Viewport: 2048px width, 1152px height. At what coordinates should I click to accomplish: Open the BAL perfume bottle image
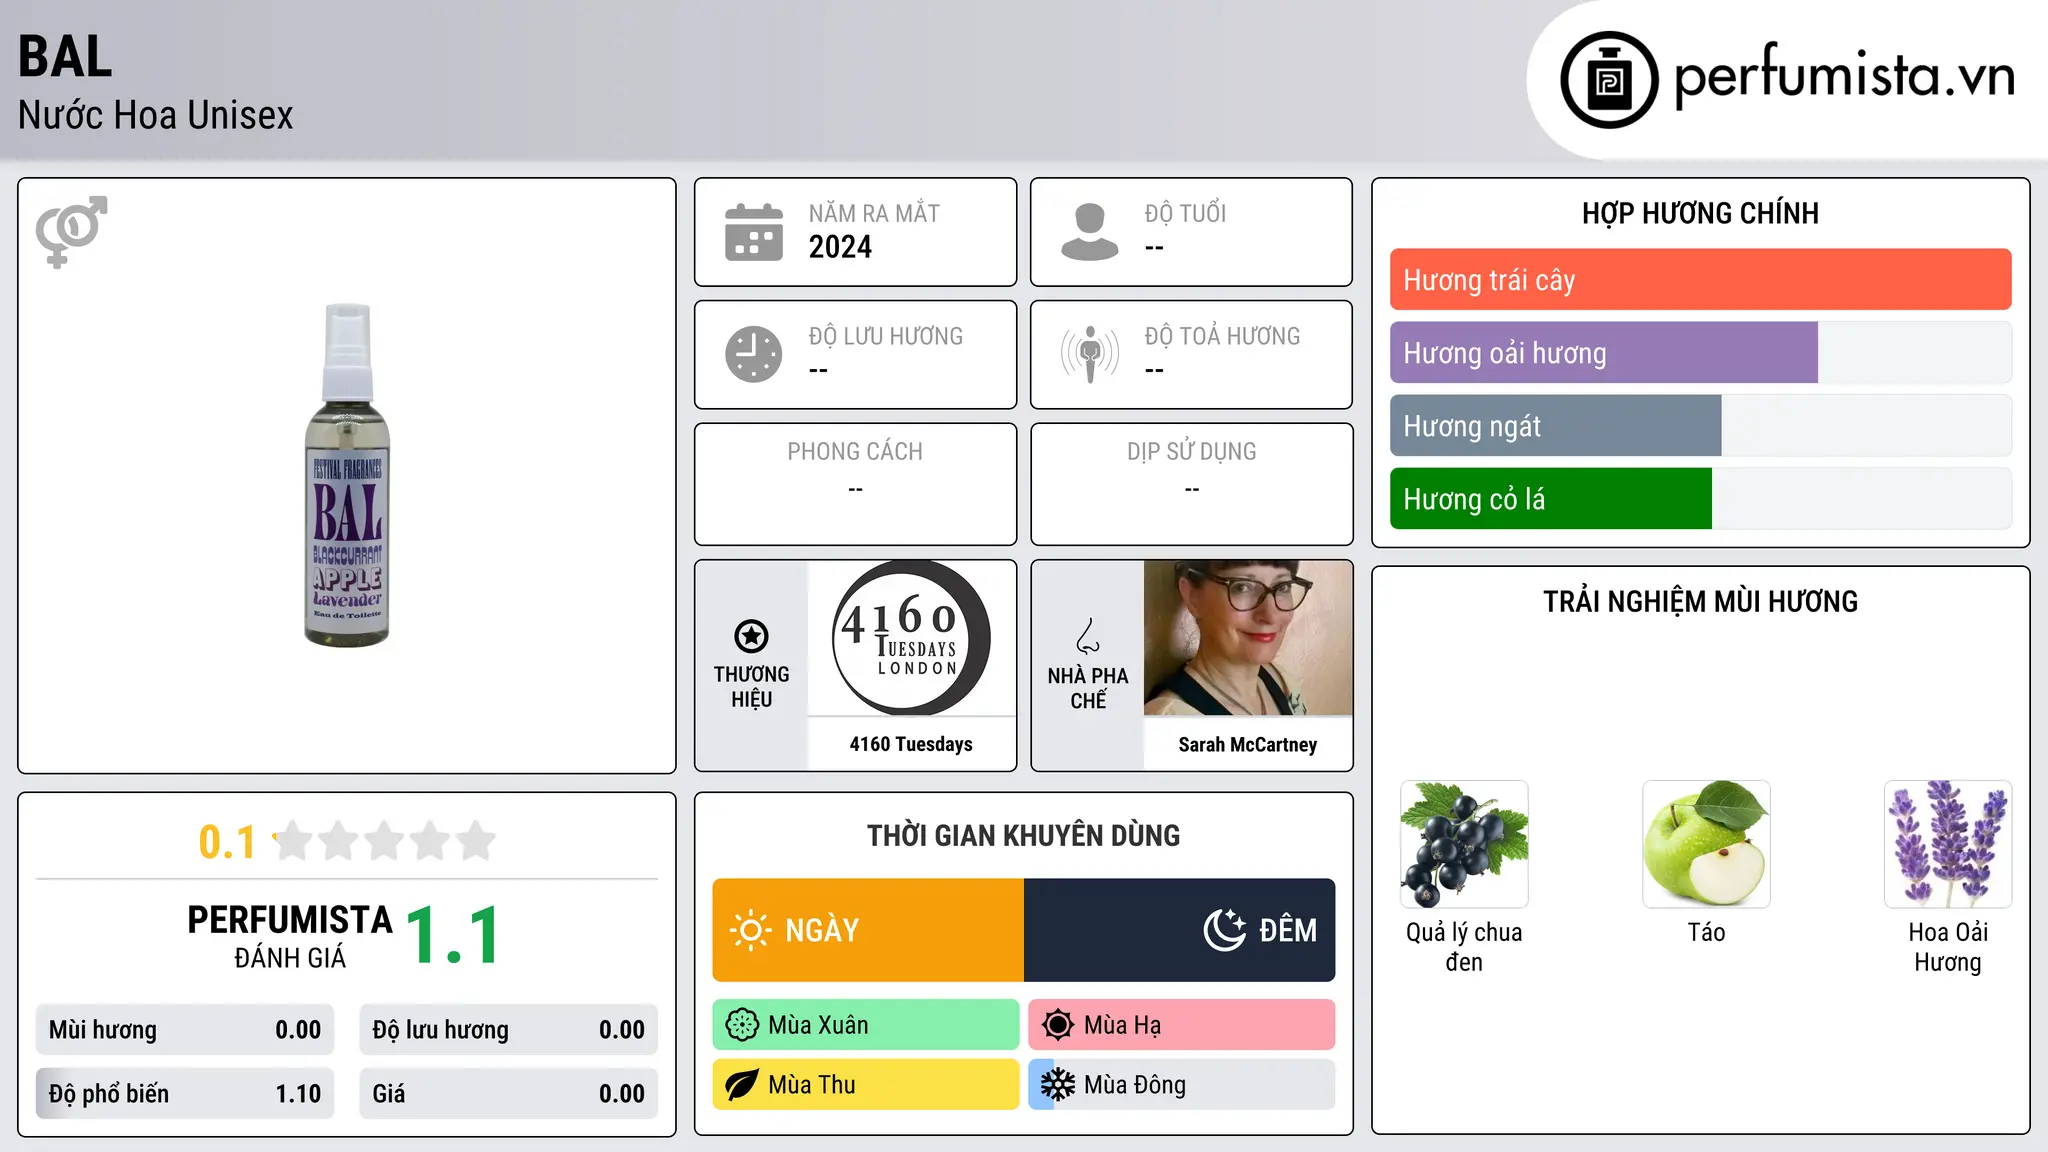(347, 475)
